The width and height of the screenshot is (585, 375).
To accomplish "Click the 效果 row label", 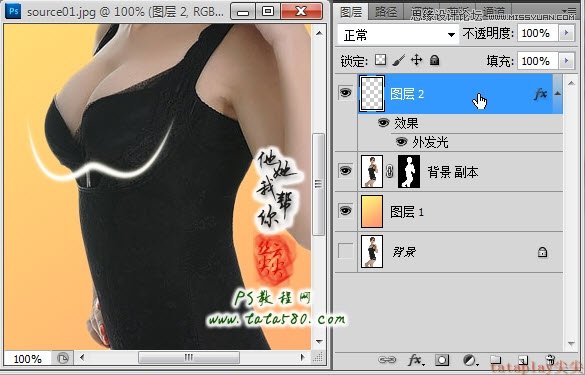I will coord(406,123).
